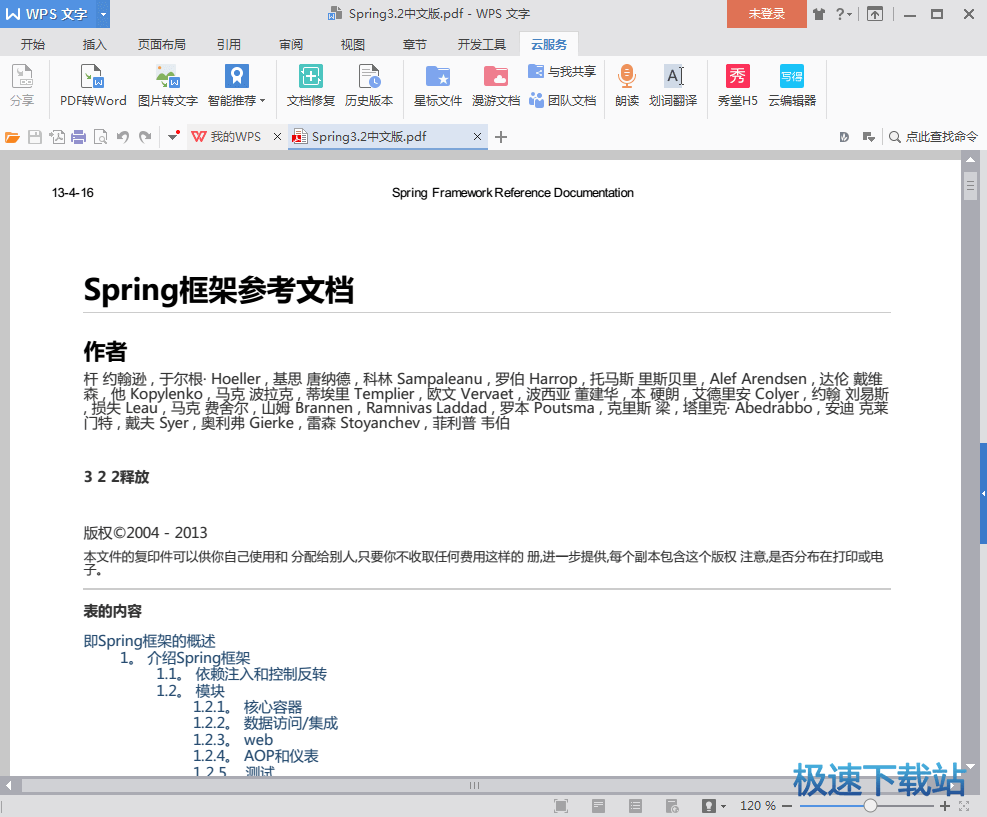
Task: Click the 点此查找命令 search box
Action: [933, 137]
